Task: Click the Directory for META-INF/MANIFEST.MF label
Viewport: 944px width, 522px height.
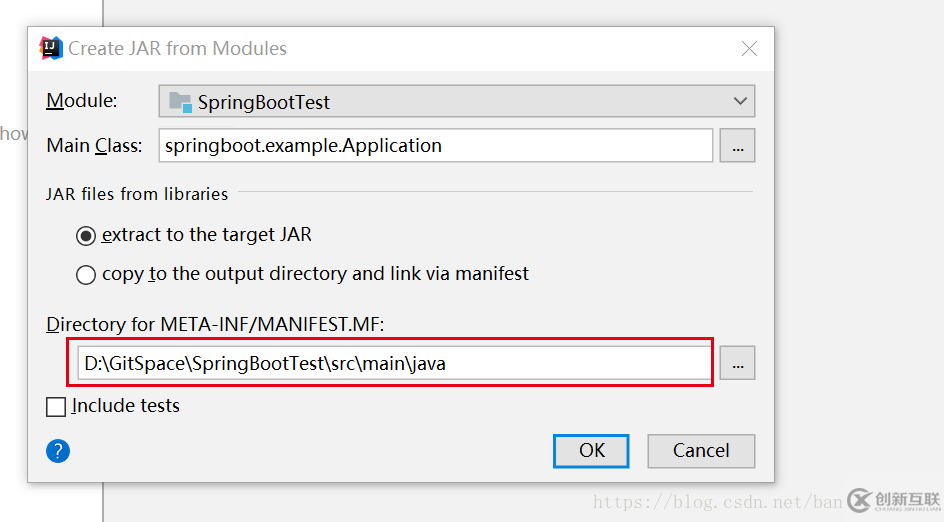Action: coord(215,325)
